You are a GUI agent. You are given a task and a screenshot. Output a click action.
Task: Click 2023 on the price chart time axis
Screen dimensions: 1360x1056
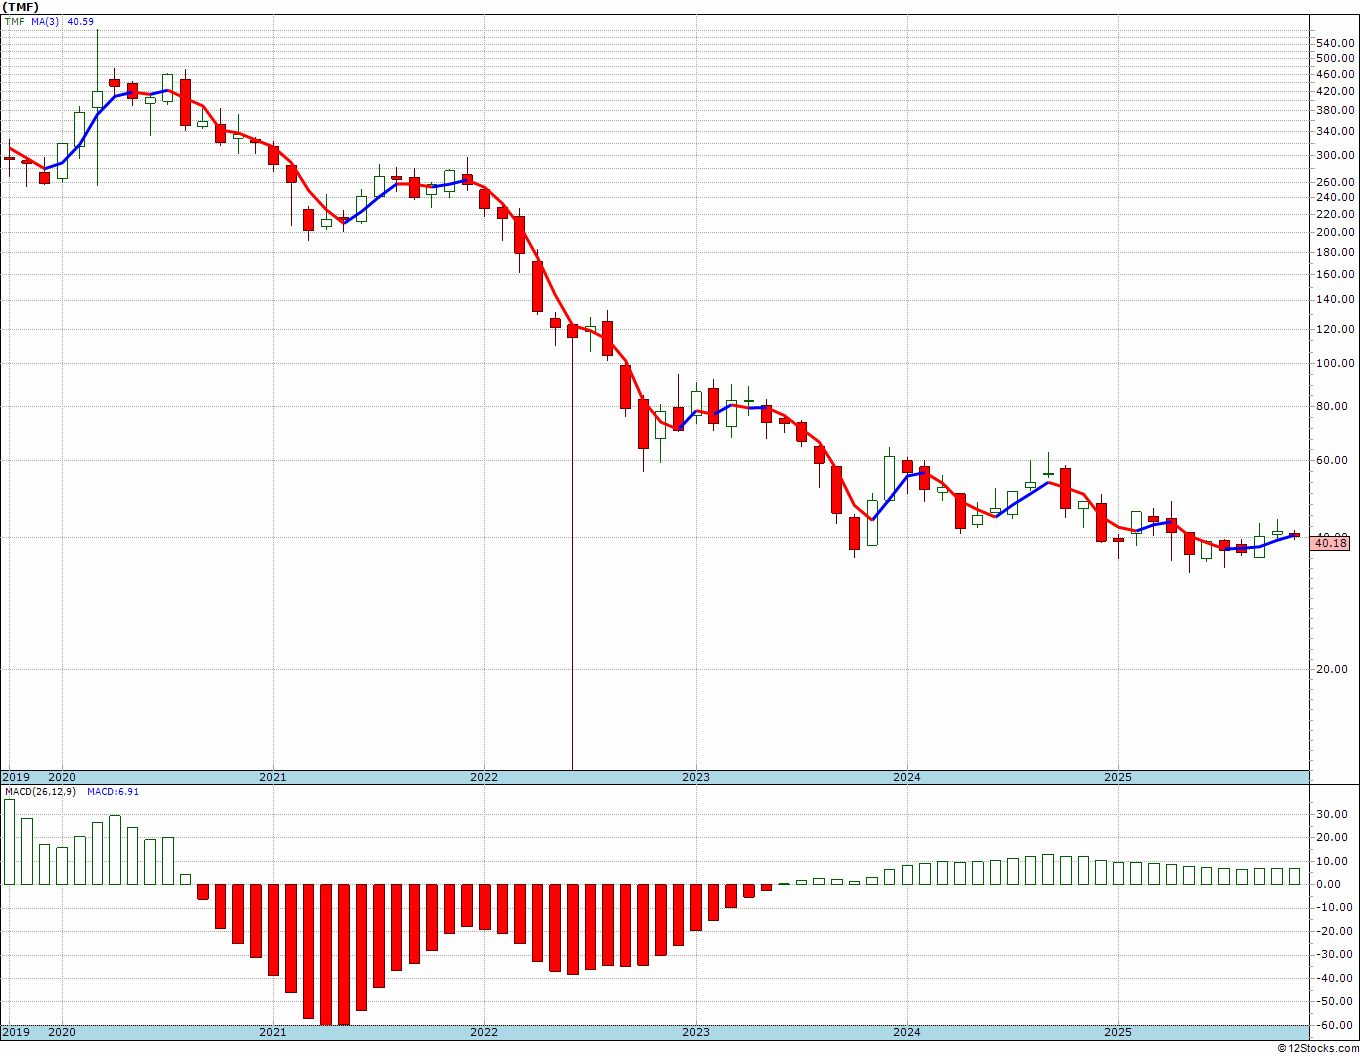tap(696, 777)
